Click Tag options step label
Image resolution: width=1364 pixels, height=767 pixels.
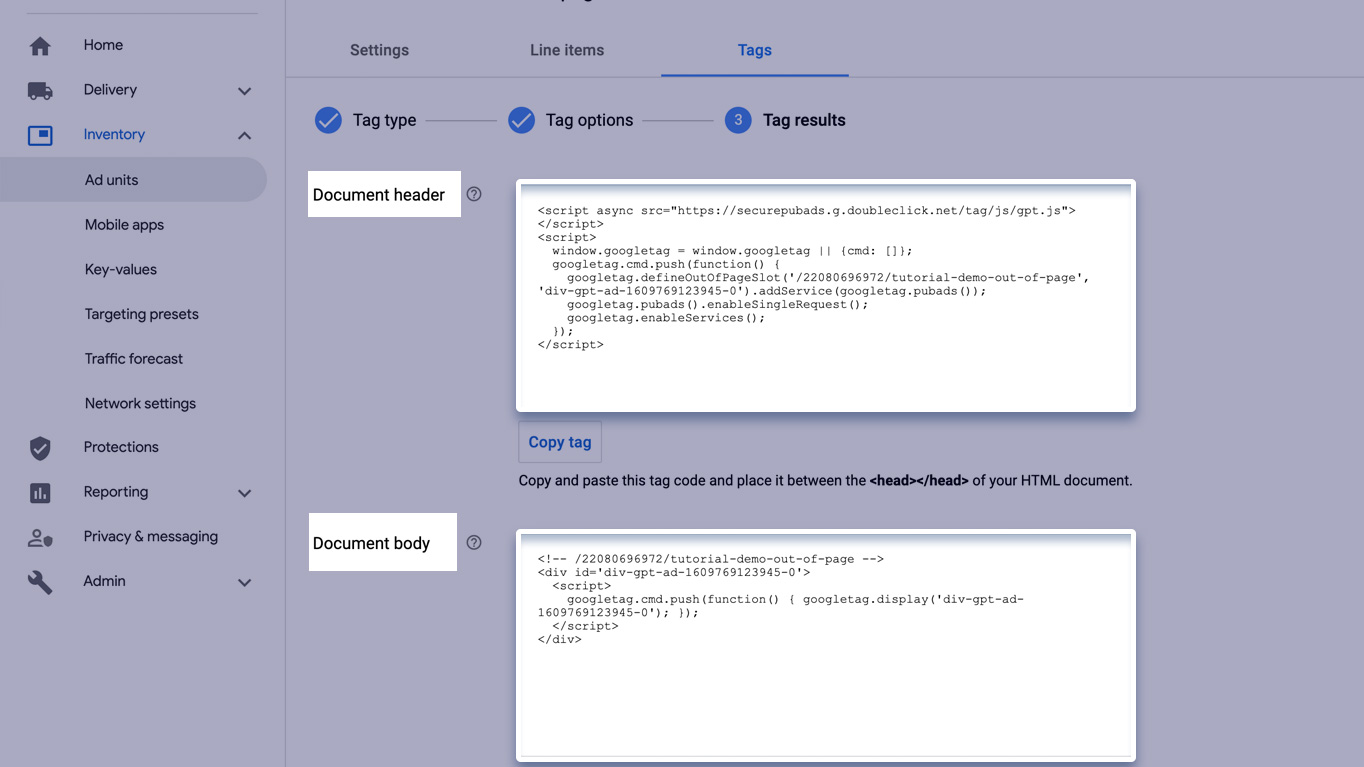click(x=589, y=120)
